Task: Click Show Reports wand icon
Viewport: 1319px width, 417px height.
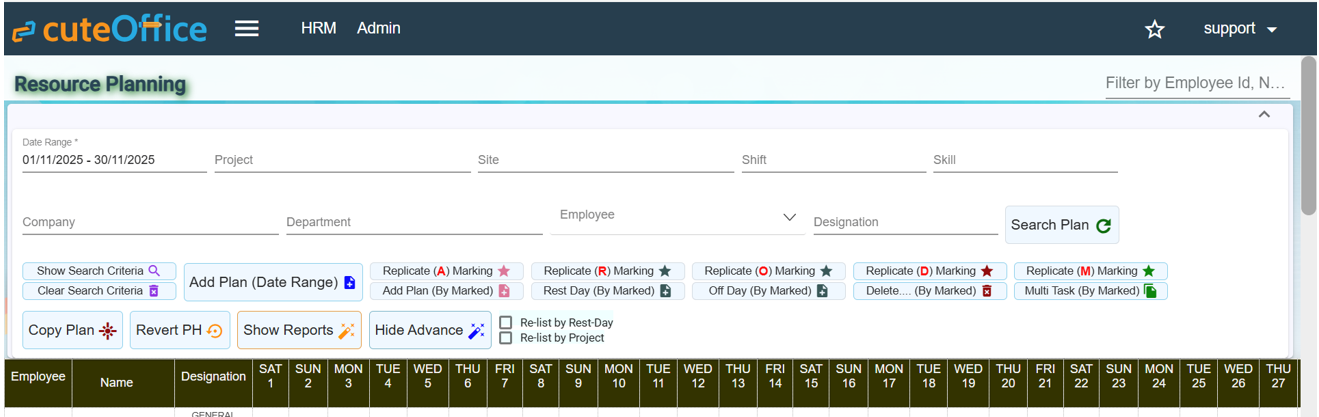Action: pos(346,330)
